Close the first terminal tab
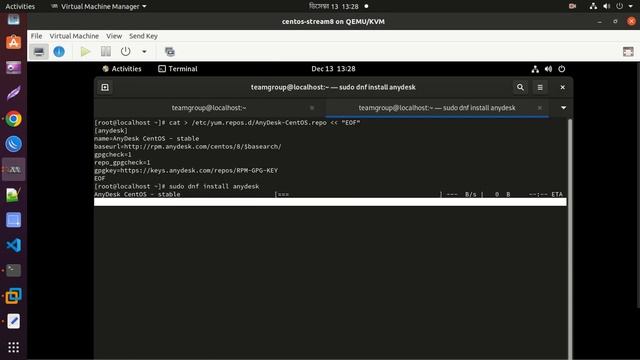Screen dimensions: 640x360 point(312,108)
